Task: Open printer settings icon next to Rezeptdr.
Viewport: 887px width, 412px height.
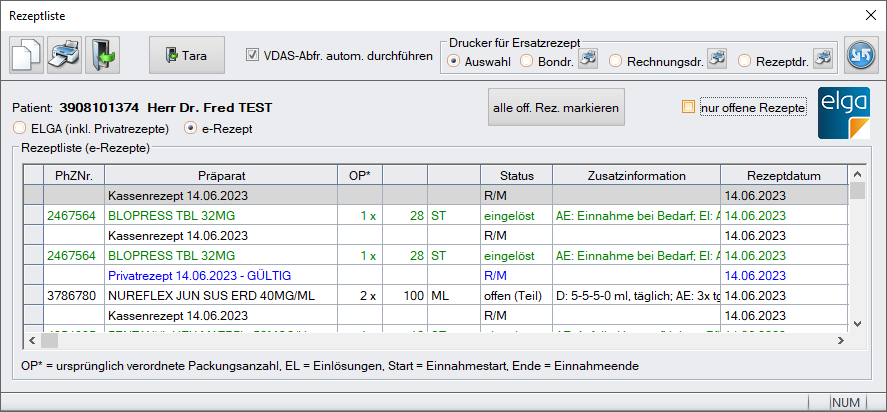Action: click(824, 61)
